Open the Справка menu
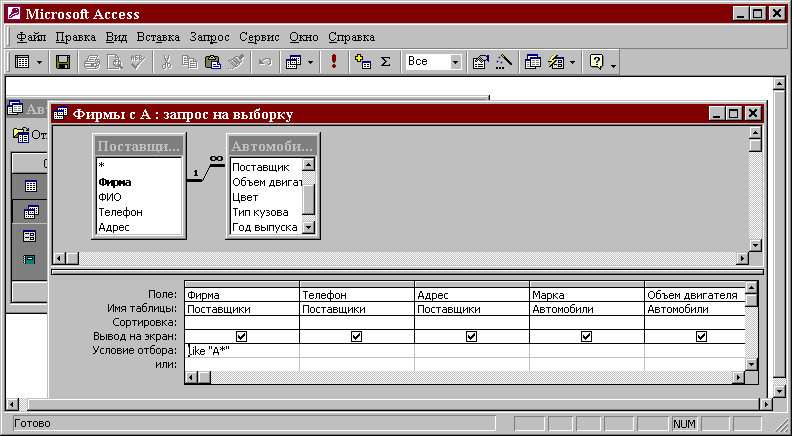792x436 pixels. 352,37
